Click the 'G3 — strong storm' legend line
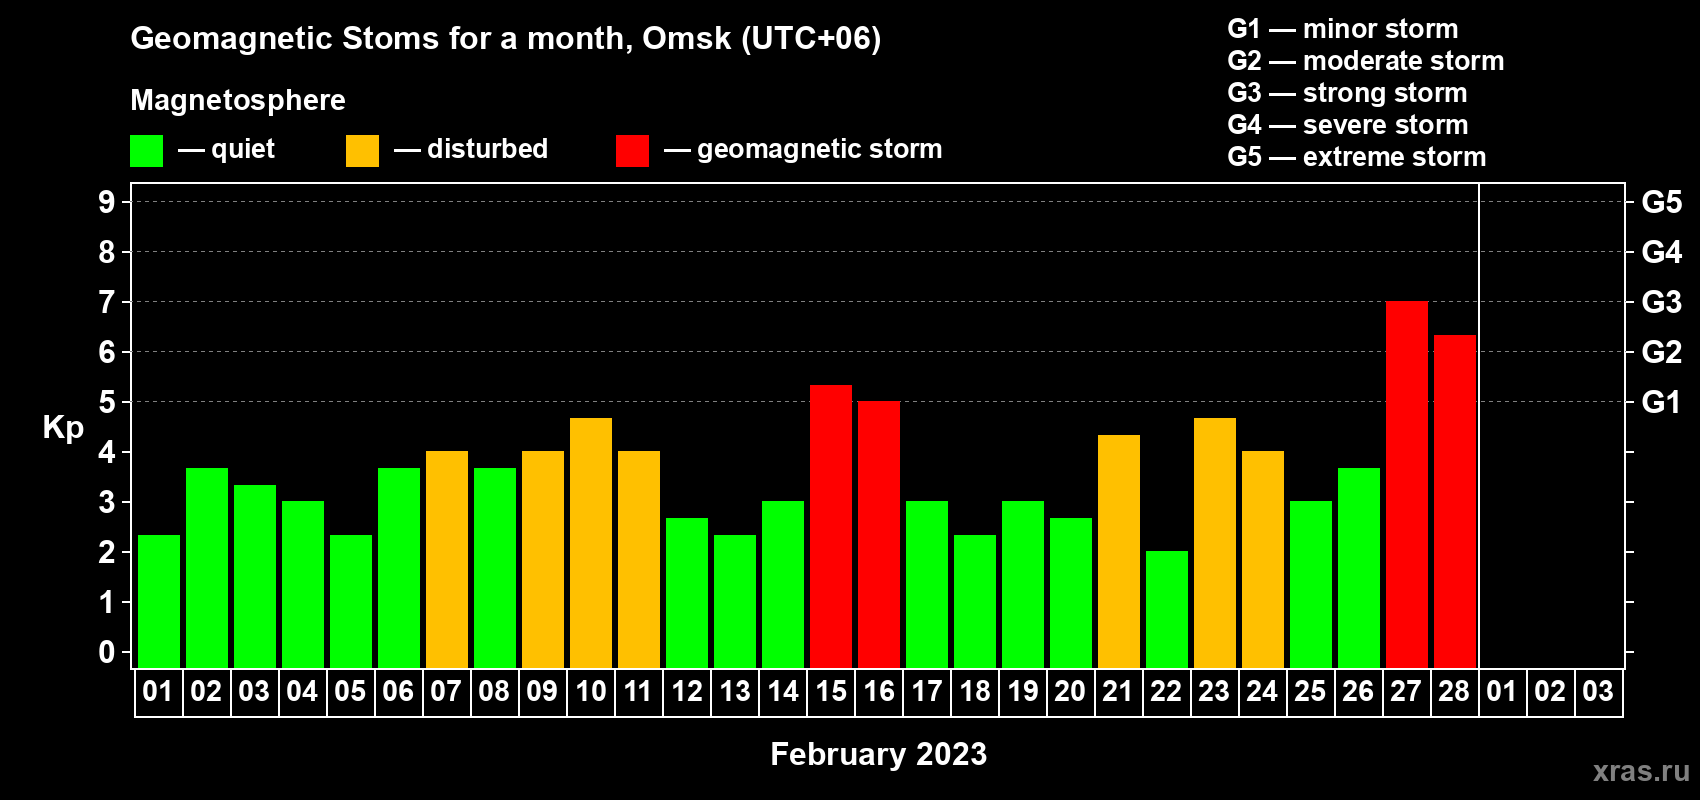This screenshot has width=1700, height=800. point(1347,93)
